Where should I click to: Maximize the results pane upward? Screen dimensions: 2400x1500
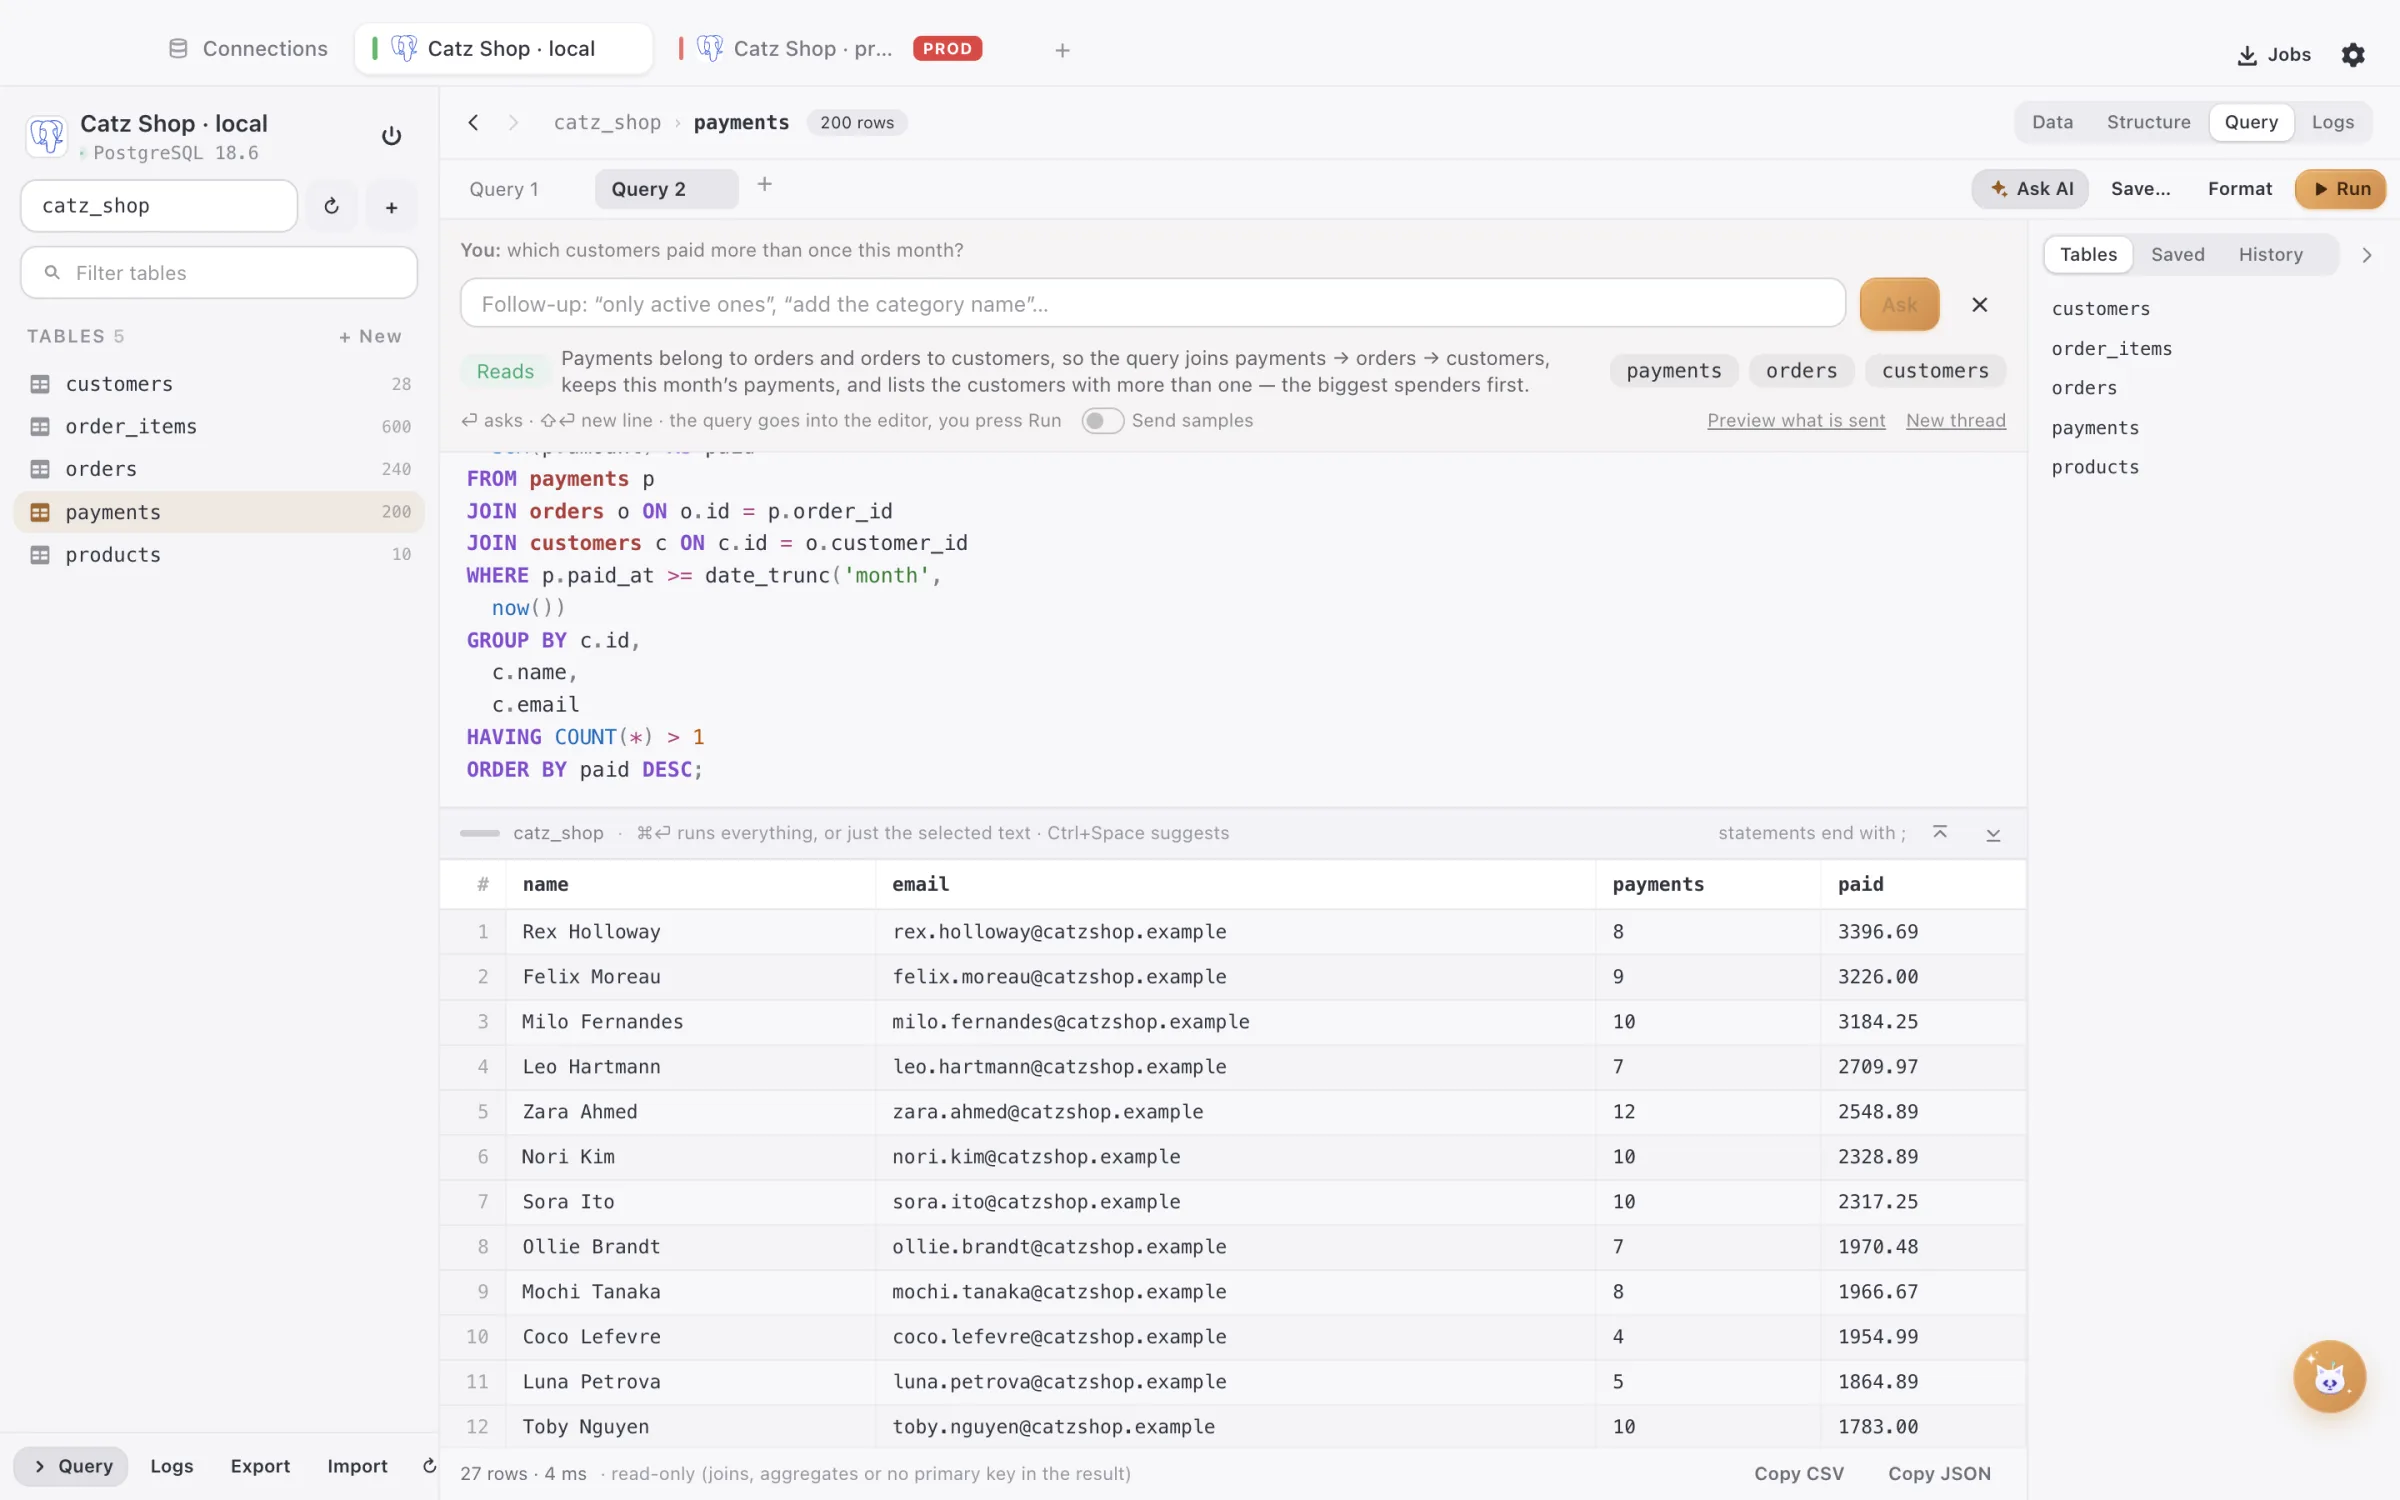(1940, 832)
